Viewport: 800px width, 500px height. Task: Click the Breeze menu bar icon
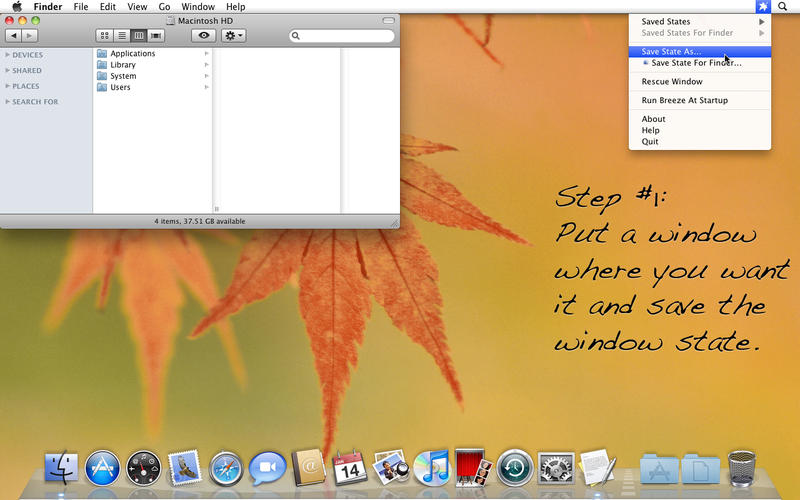click(763, 7)
